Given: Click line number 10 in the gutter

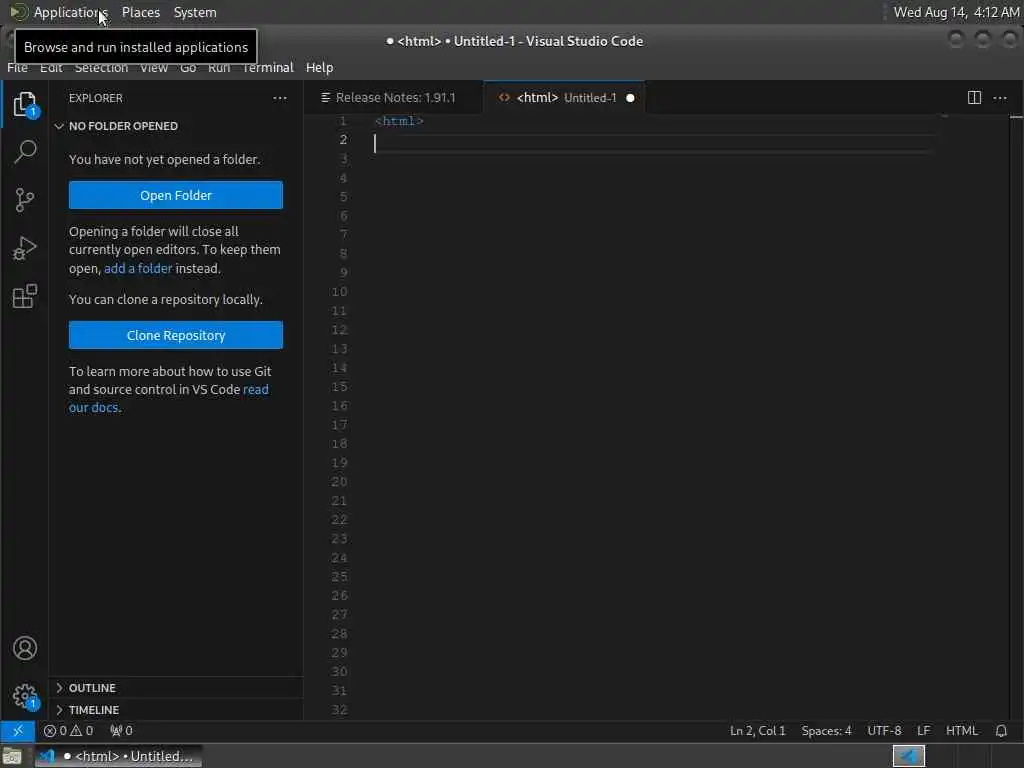Looking at the screenshot, I should [339, 292].
